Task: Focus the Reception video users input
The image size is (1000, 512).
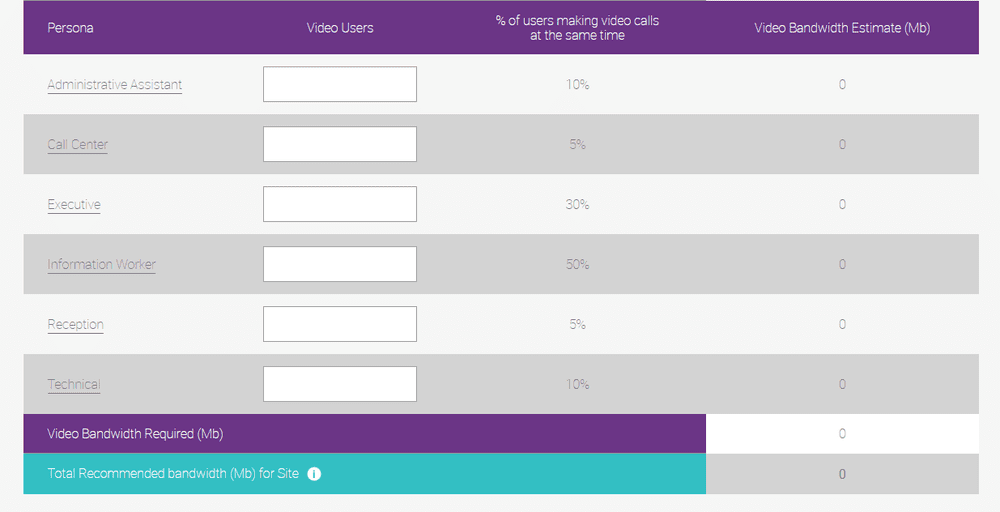Action: coord(340,324)
